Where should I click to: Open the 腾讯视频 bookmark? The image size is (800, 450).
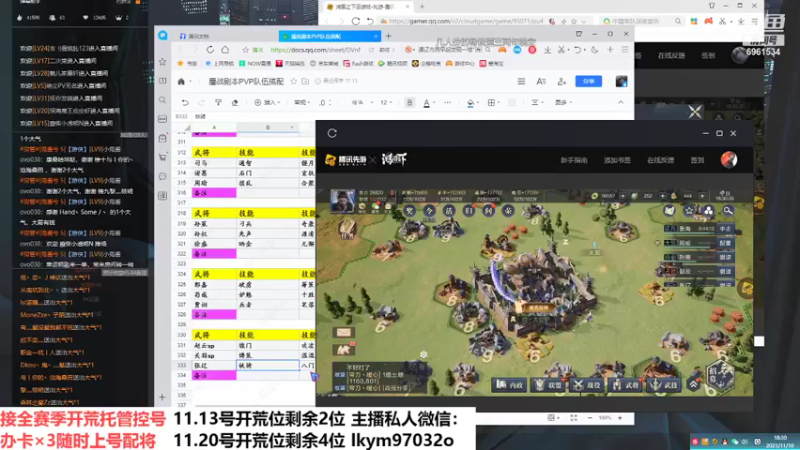click(x=393, y=64)
